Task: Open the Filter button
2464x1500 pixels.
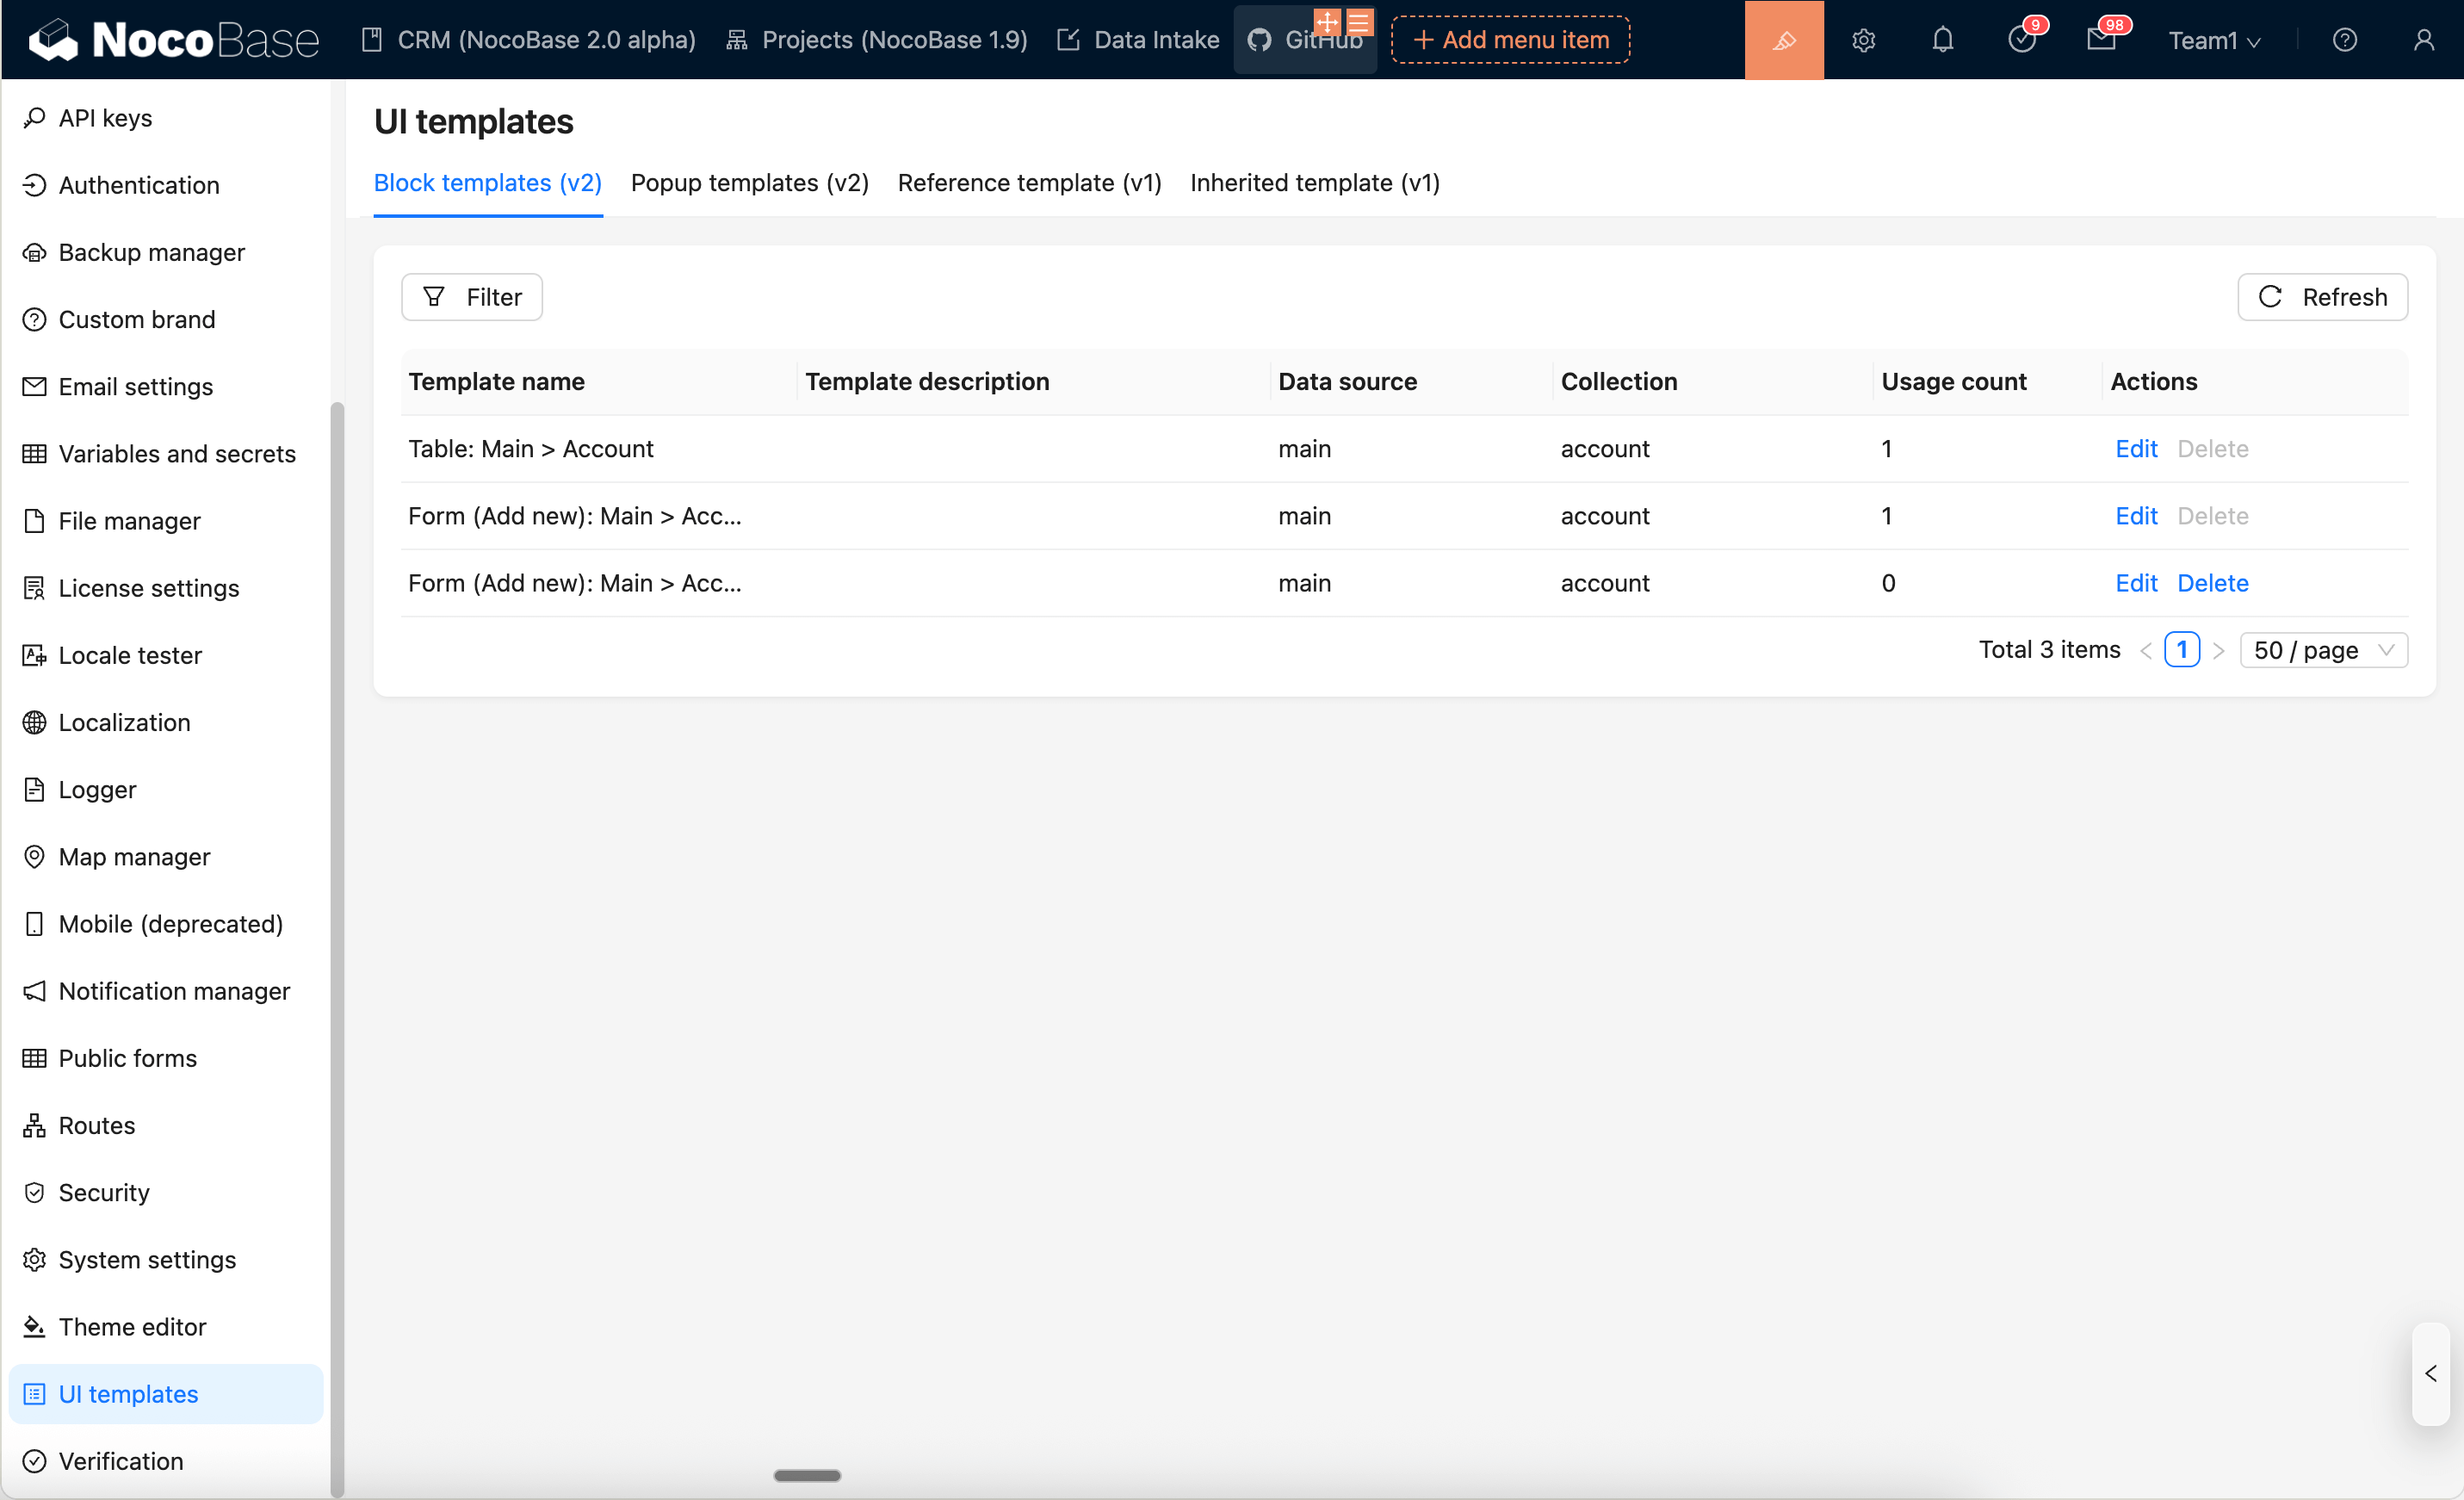Action: tap(471, 297)
